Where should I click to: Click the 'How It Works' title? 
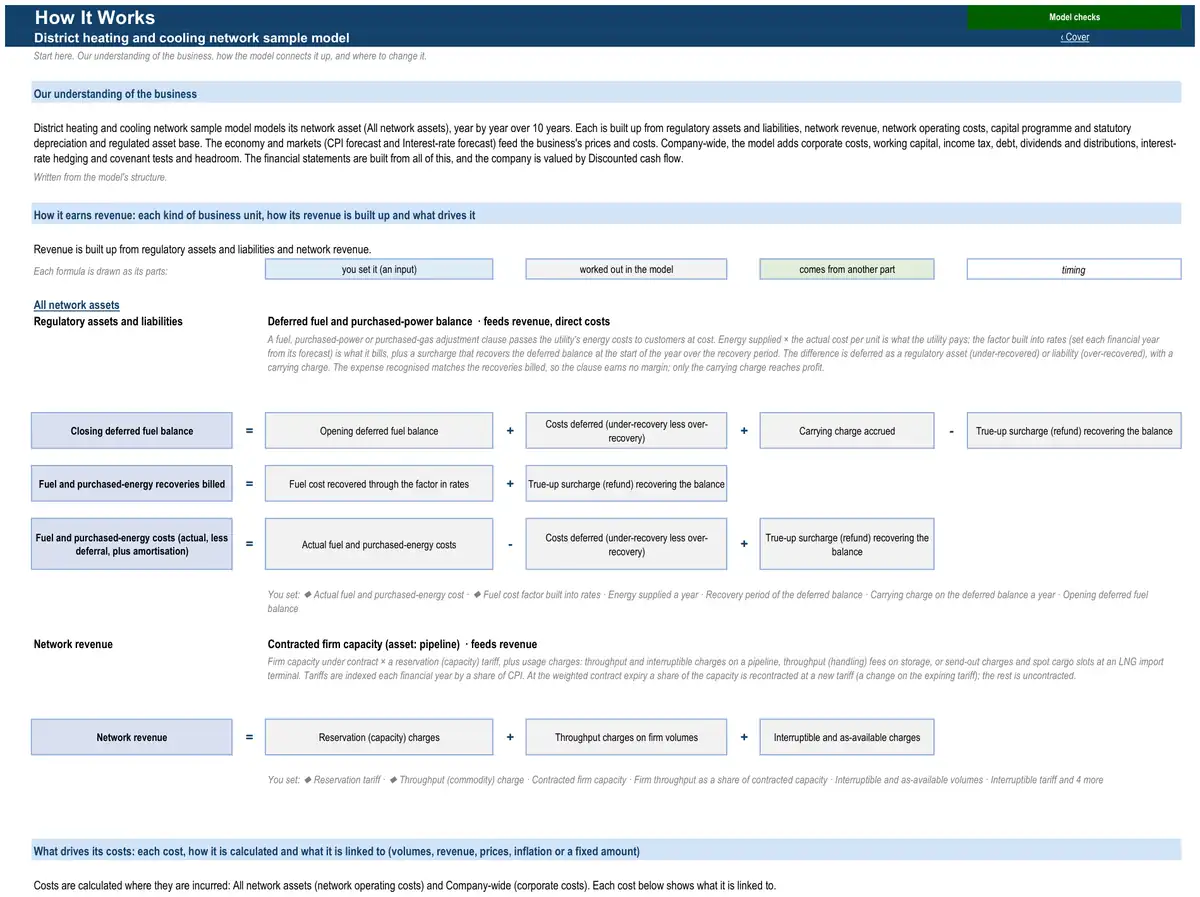tap(95, 17)
